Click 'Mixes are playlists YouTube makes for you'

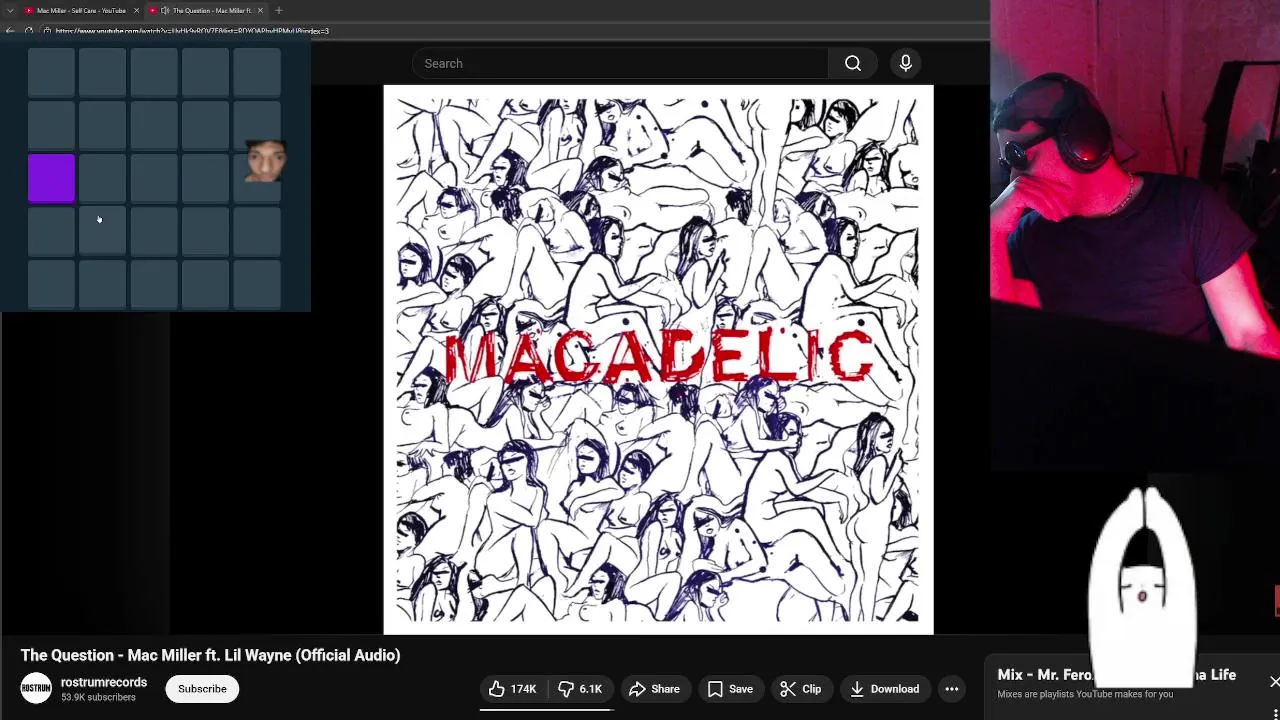(x=1085, y=694)
